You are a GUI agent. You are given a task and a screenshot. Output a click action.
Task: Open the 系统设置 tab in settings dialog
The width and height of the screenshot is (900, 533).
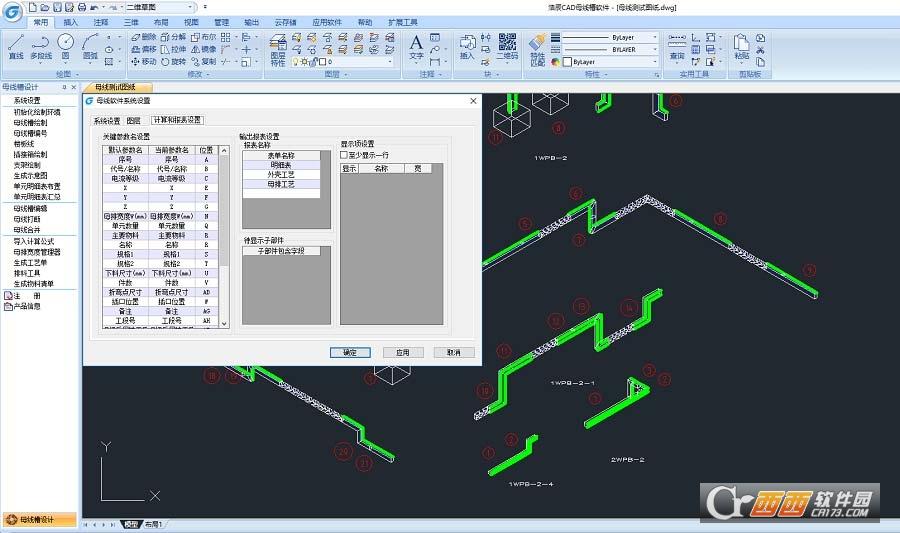(x=107, y=120)
